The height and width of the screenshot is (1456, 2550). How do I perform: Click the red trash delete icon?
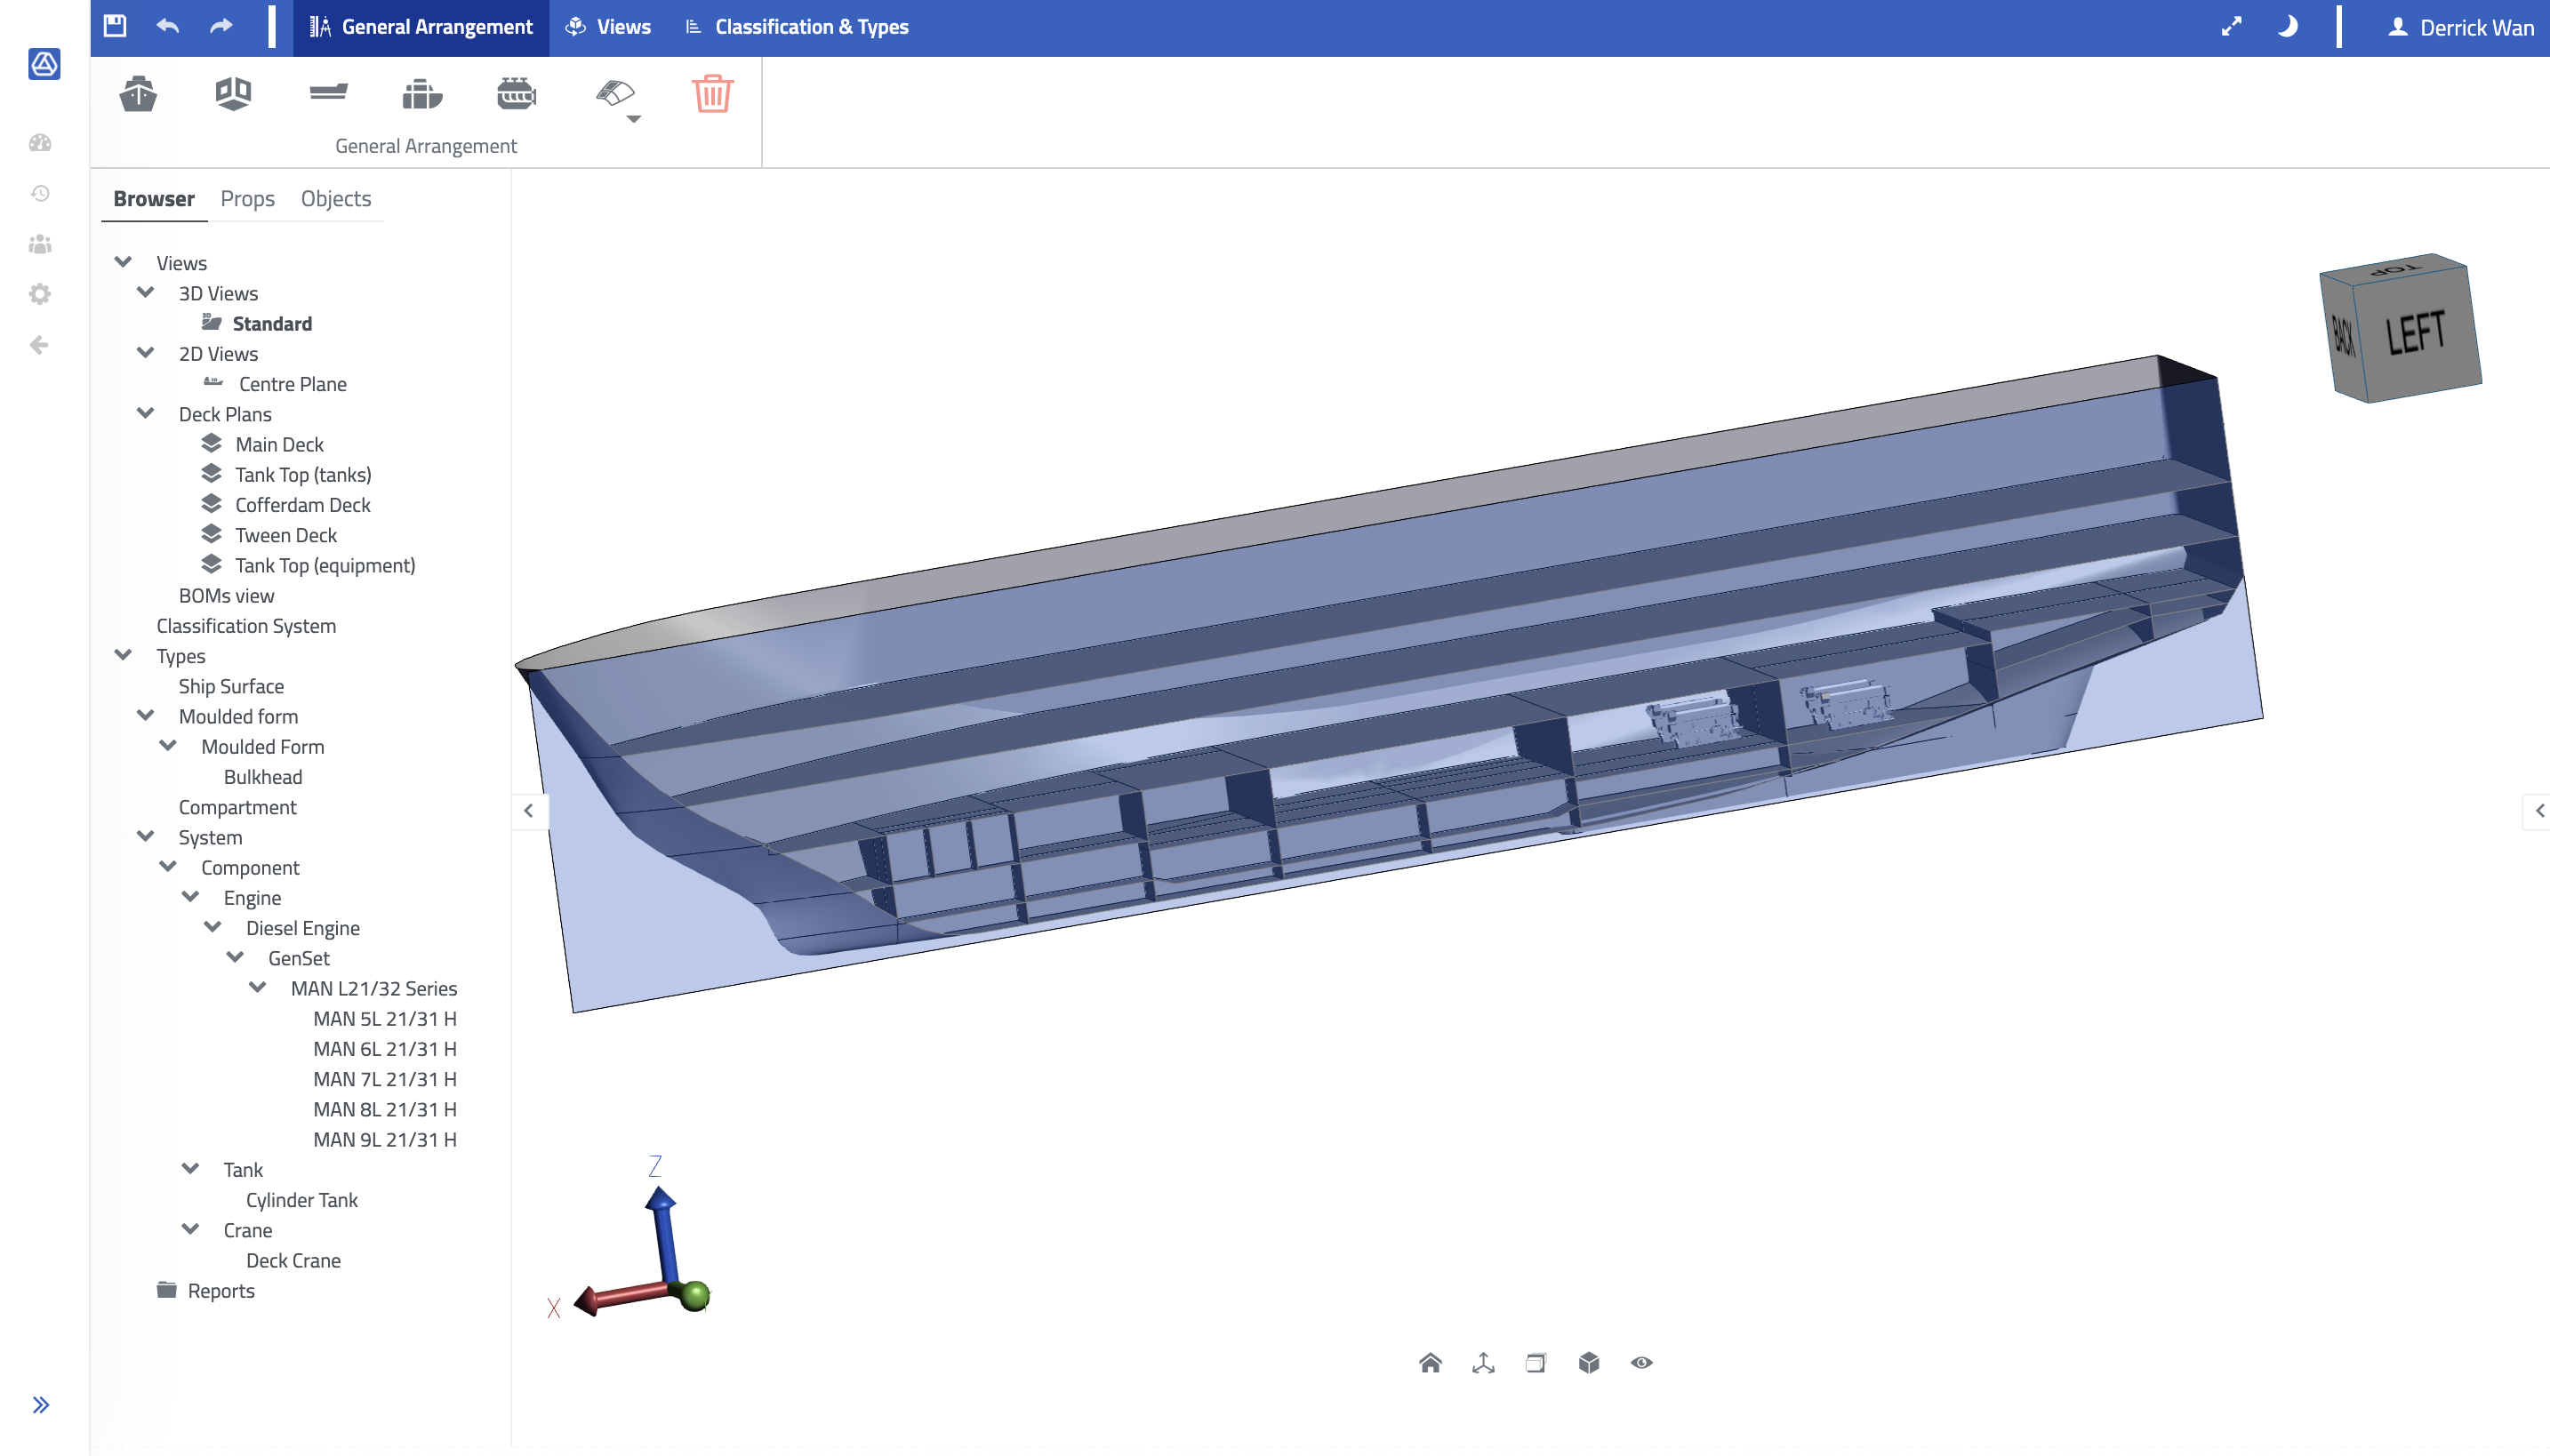pyautogui.click(x=712, y=94)
